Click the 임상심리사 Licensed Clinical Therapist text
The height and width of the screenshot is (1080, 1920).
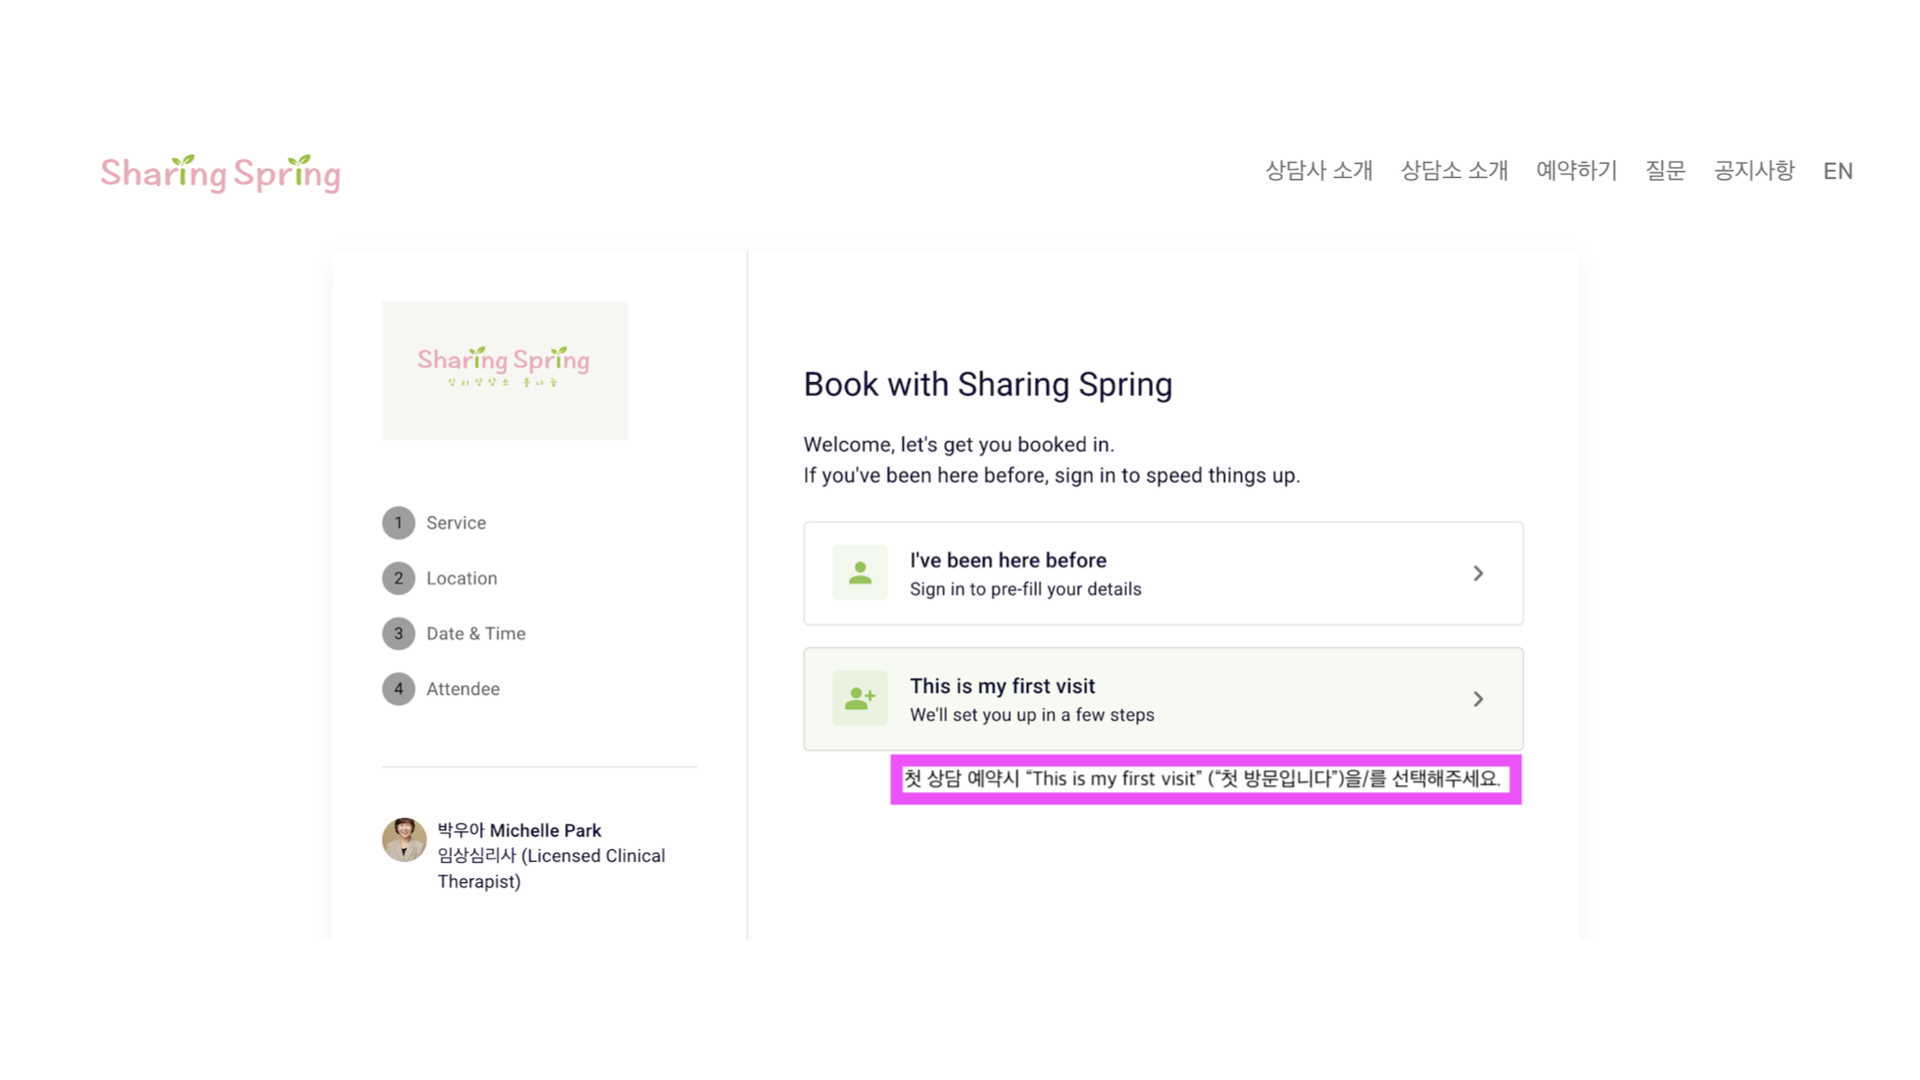point(551,868)
